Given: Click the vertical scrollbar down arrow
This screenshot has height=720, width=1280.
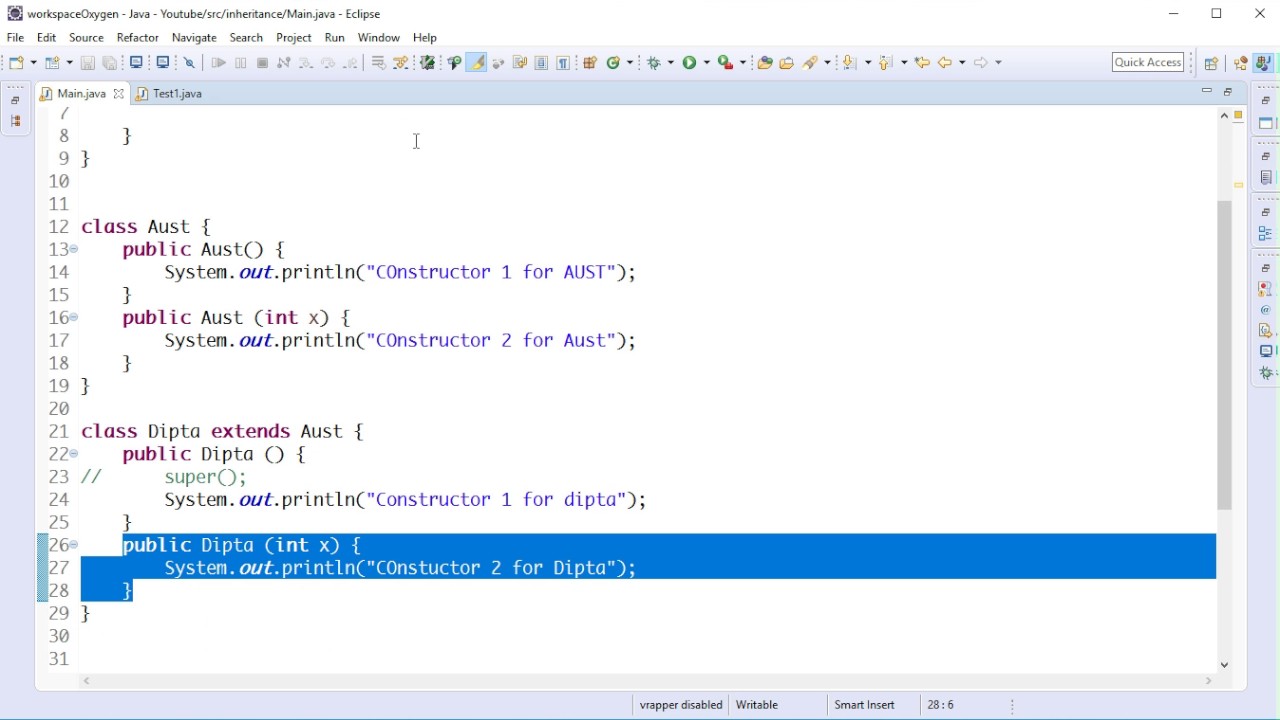Looking at the screenshot, I should 1225,665.
